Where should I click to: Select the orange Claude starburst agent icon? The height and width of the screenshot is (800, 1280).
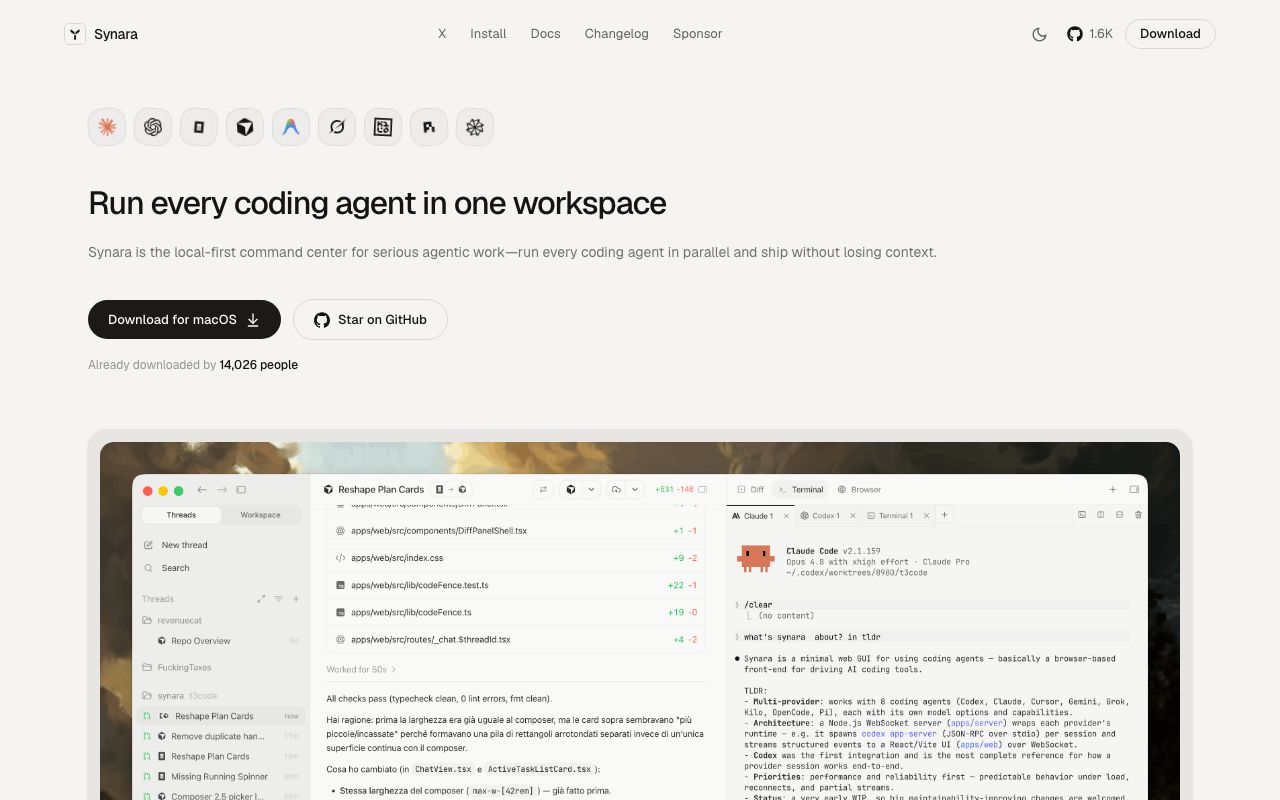pos(107,127)
